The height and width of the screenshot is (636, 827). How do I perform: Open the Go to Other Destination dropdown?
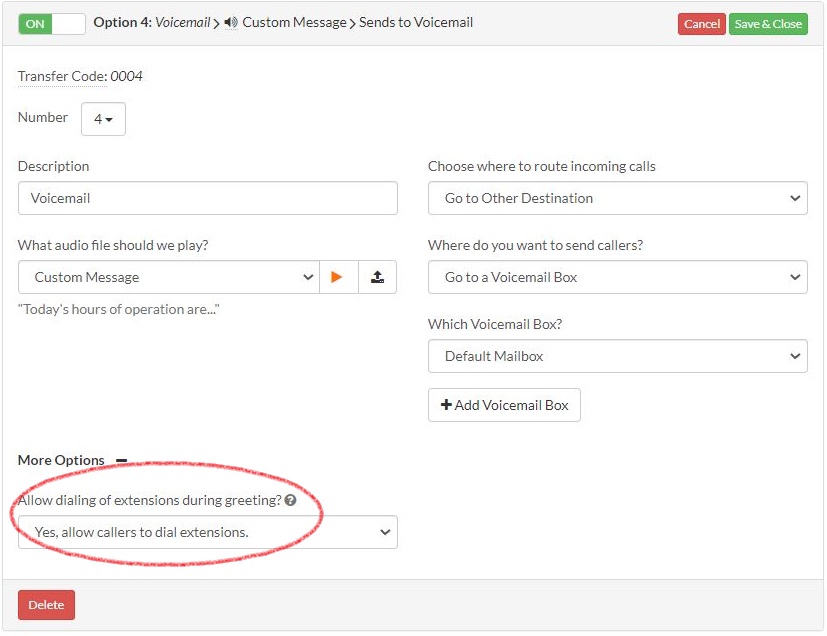[617, 197]
